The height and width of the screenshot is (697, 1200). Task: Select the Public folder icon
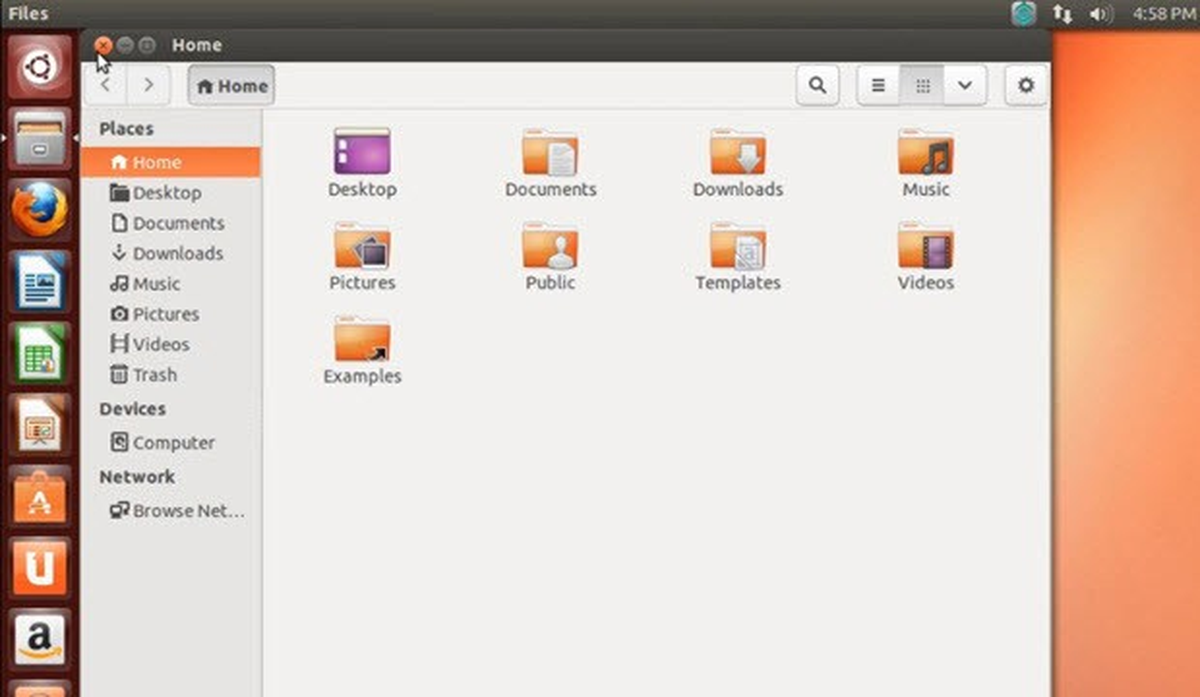tap(550, 258)
